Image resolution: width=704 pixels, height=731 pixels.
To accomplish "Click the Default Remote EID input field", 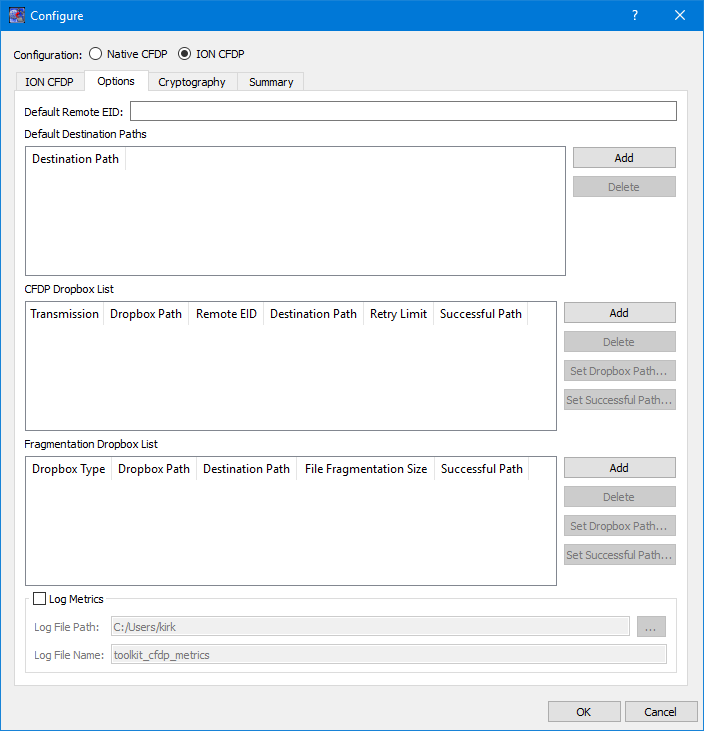I will pos(403,111).
